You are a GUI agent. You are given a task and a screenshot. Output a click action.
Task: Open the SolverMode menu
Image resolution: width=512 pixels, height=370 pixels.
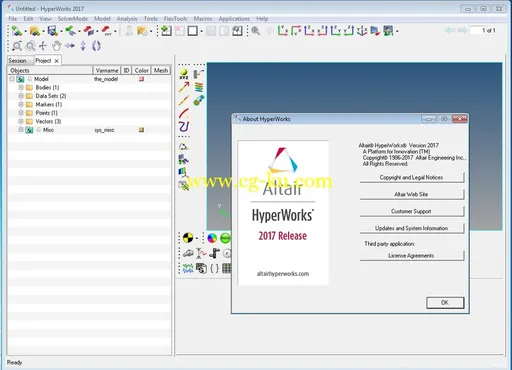(x=73, y=19)
